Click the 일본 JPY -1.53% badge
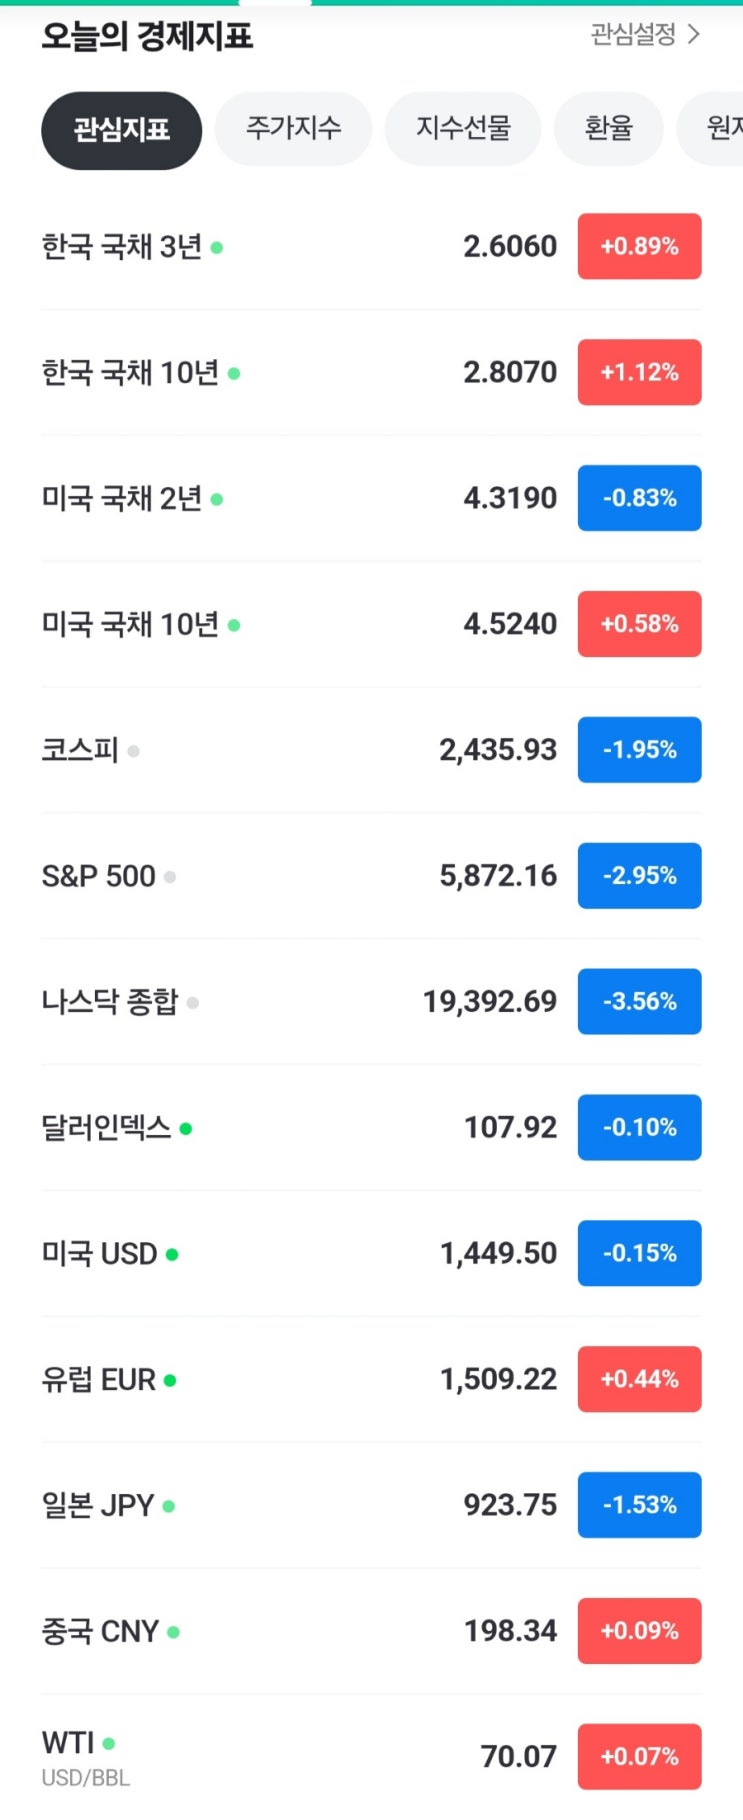The height and width of the screenshot is (1820, 743). coord(639,1506)
